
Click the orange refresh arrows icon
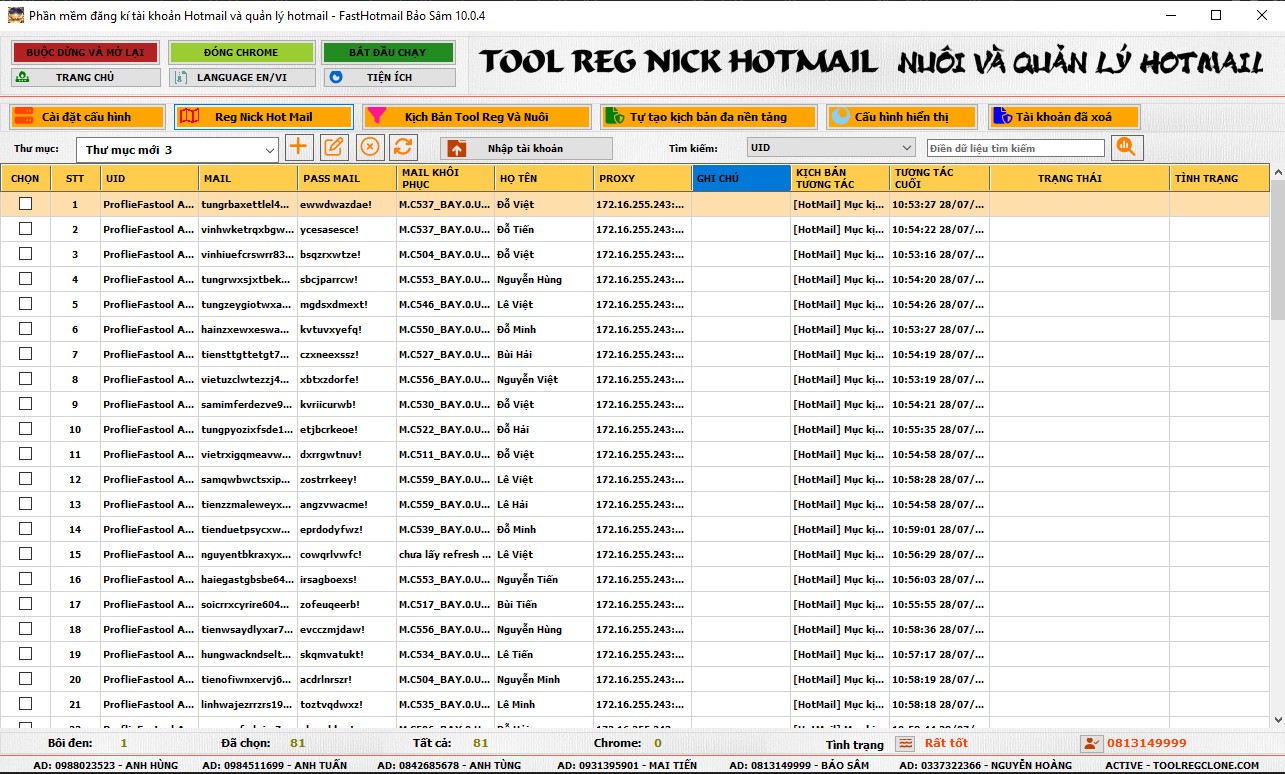(404, 147)
